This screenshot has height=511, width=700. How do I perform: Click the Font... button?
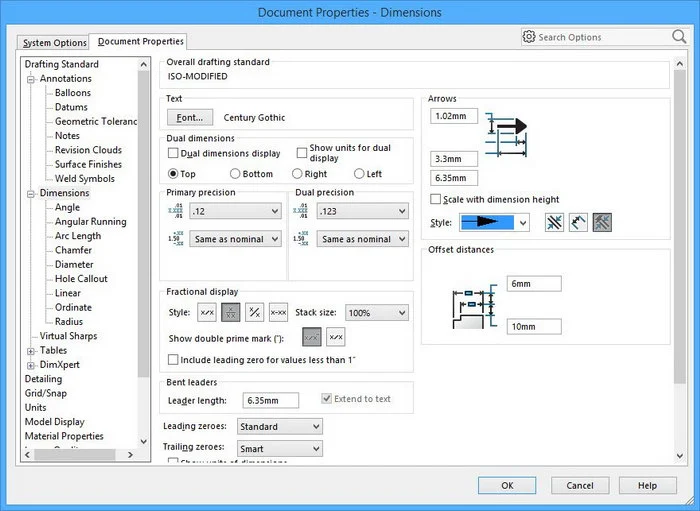(190, 117)
